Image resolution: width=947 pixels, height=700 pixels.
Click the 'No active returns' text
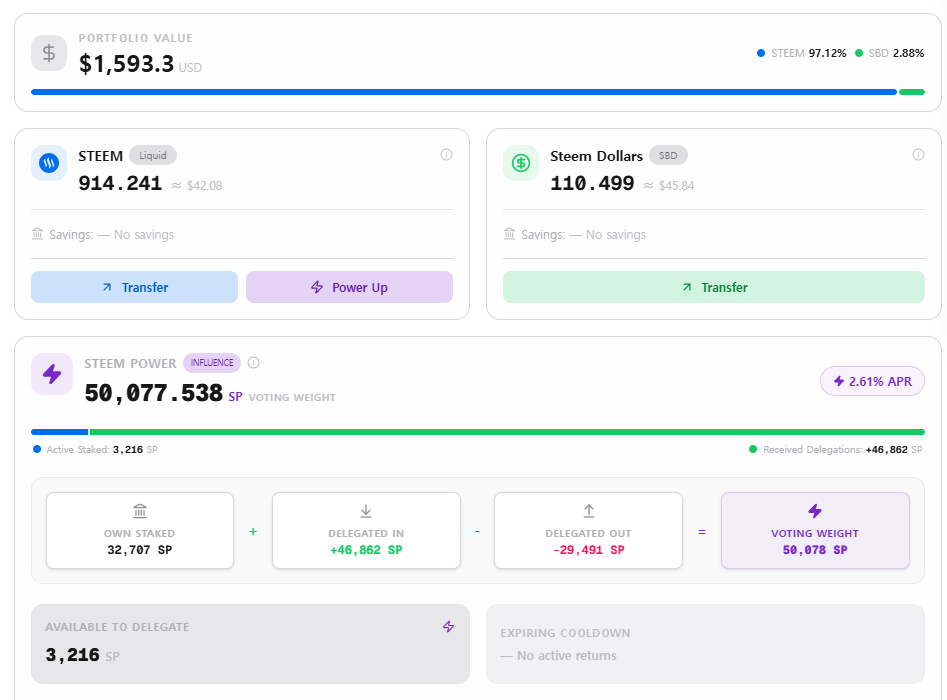click(567, 655)
